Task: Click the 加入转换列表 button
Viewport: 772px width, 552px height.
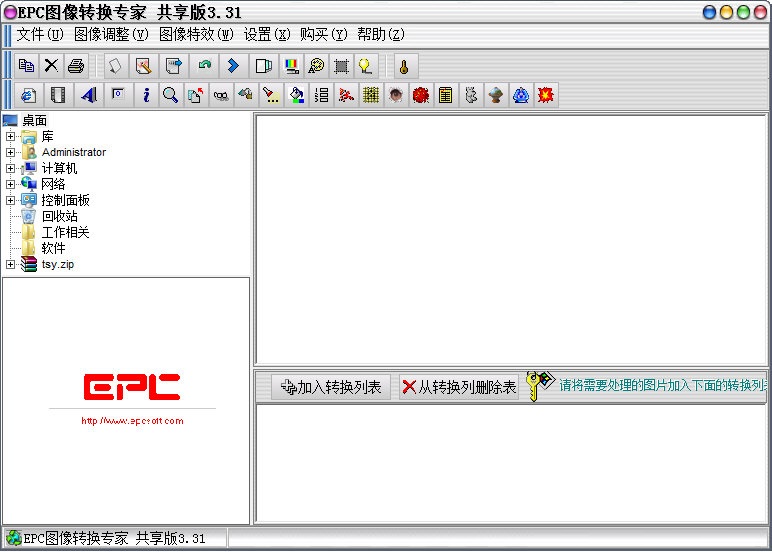Action: (330, 387)
